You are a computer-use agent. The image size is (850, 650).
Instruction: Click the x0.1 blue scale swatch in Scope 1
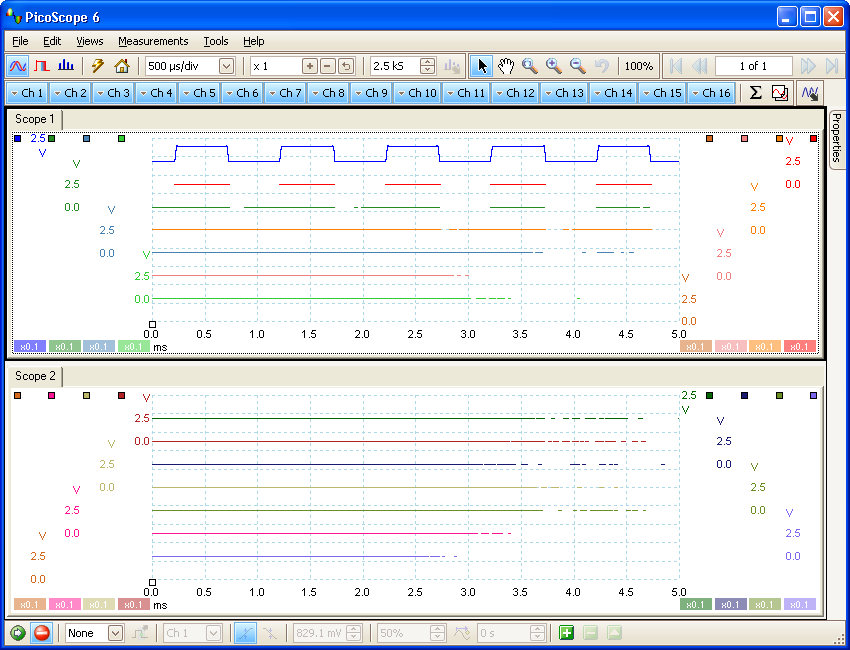click(30, 346)
